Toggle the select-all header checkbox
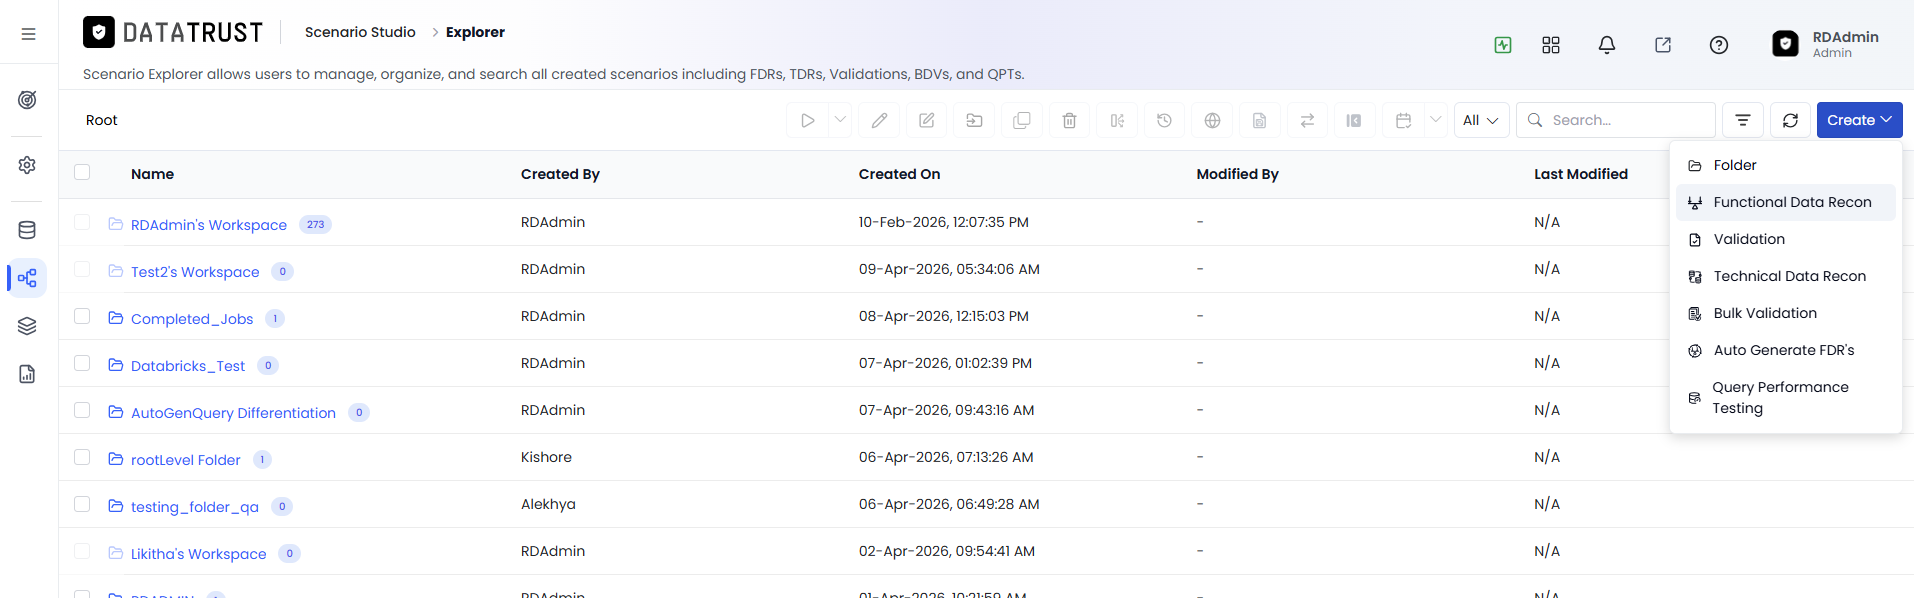 [x=82, y=173]
